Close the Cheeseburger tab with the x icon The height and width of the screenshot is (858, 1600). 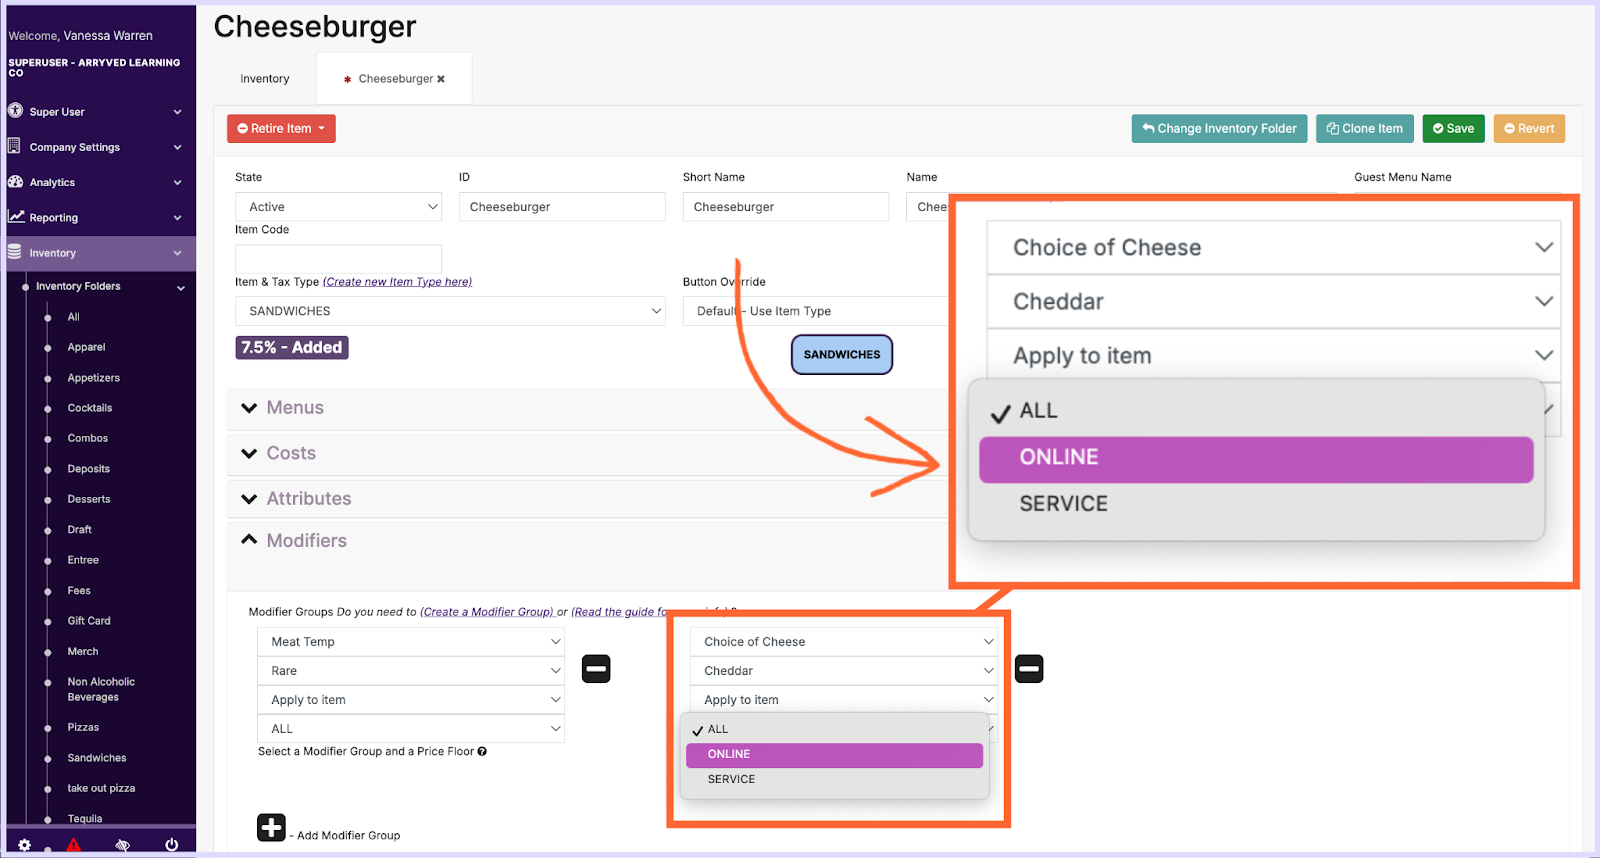click(441, 79)
